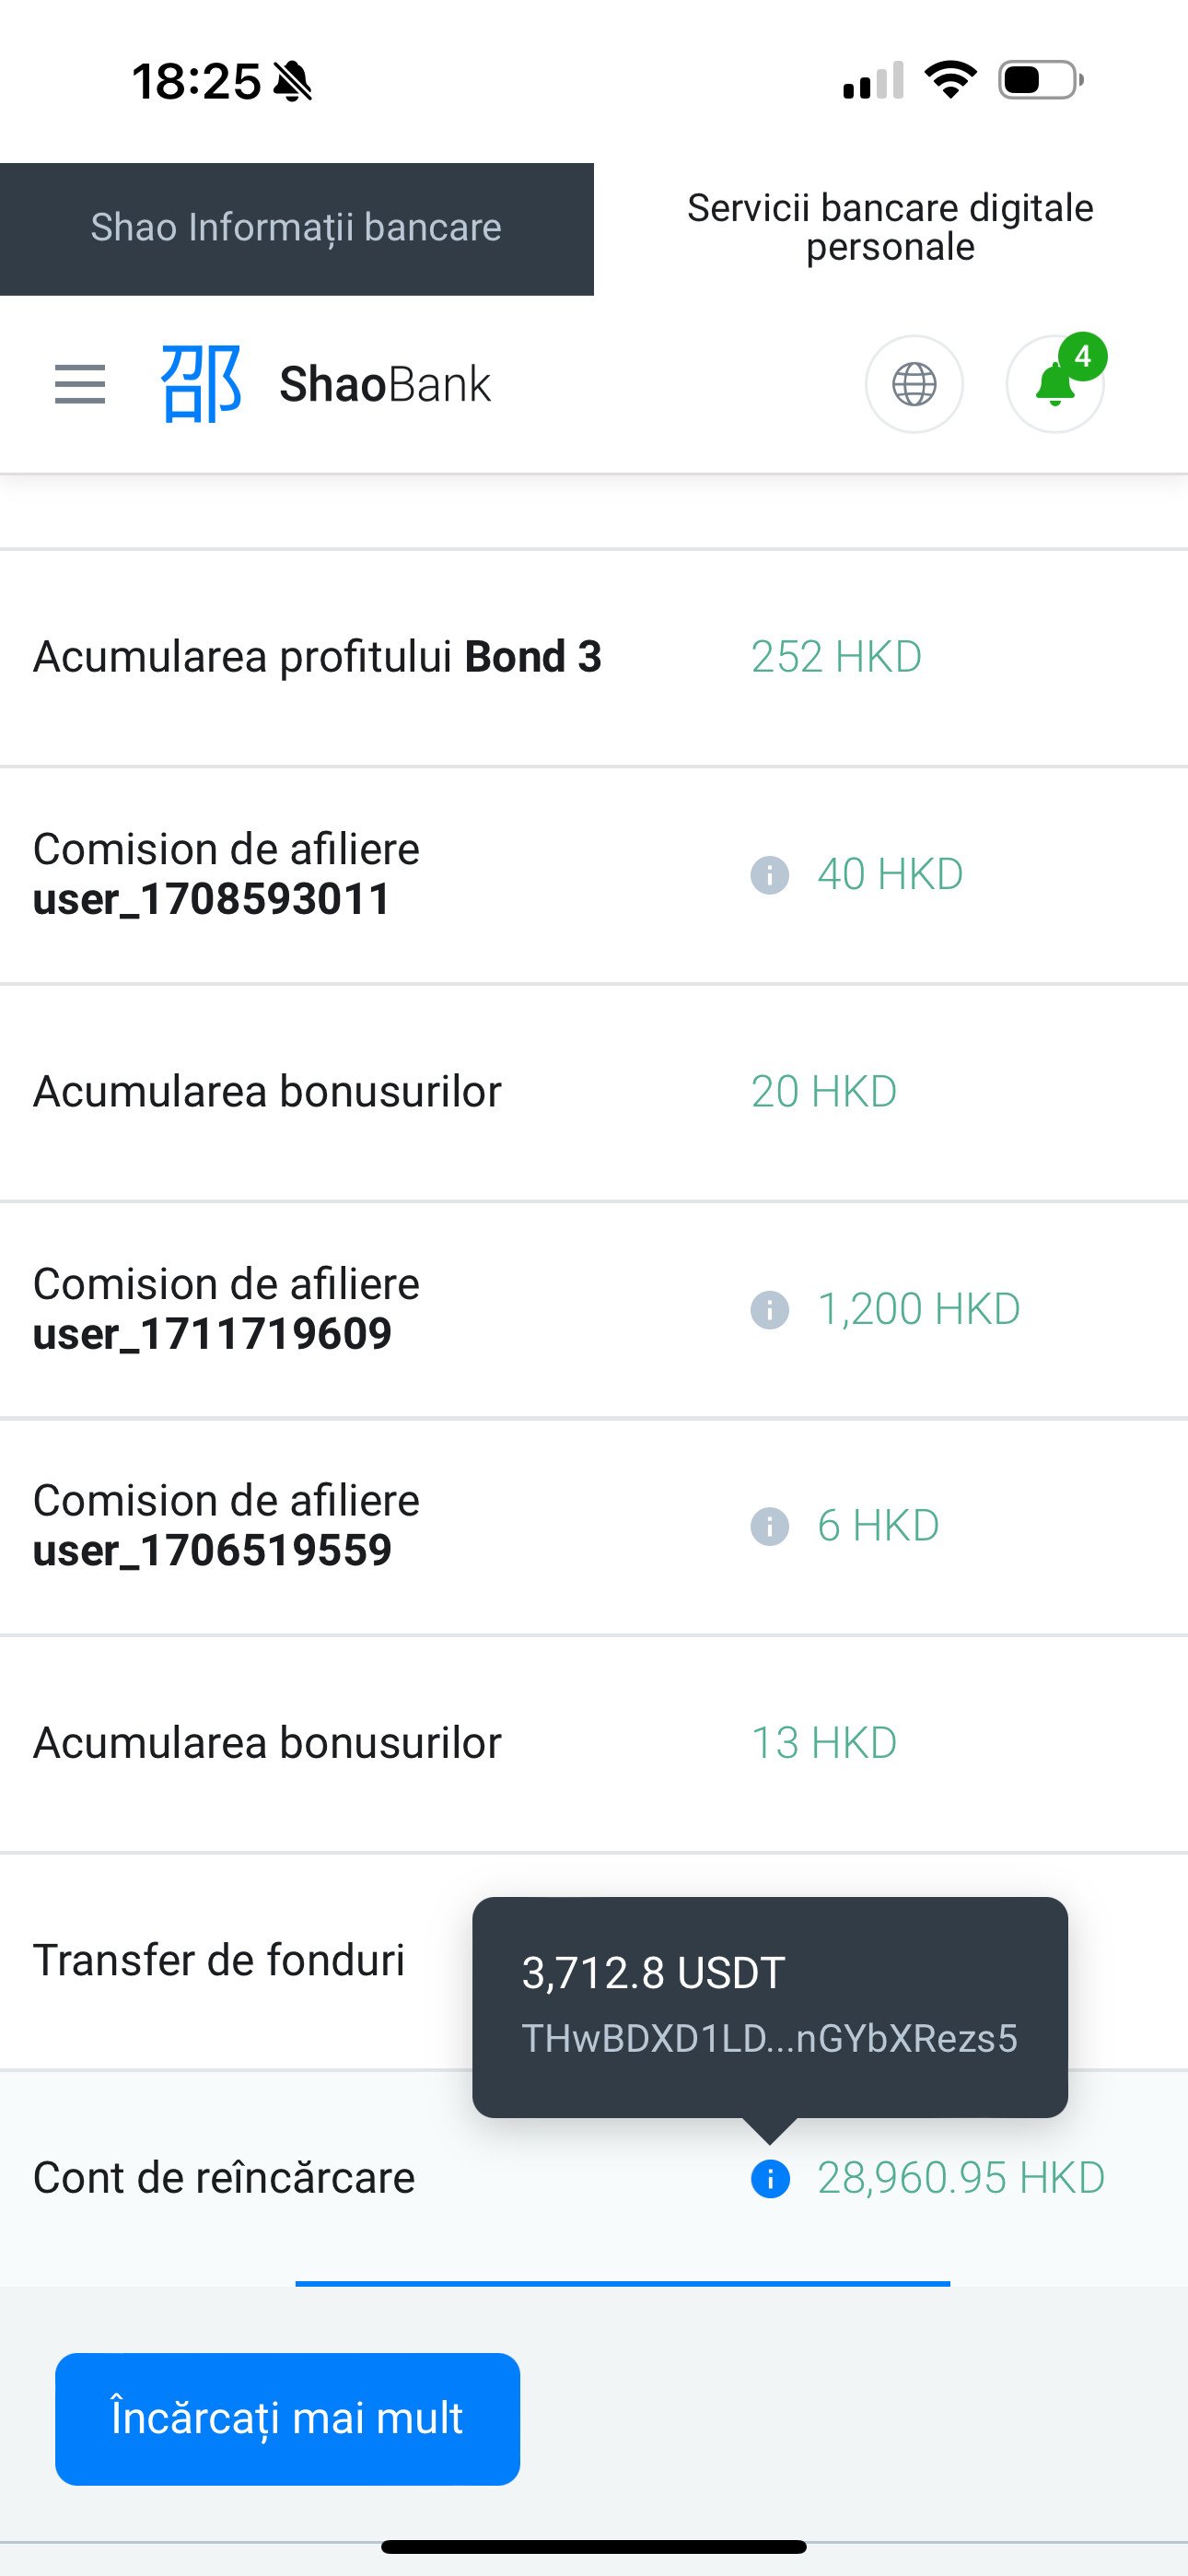Open the globe language selector
The image size is (1188, 2576).
tap(914, 384)
